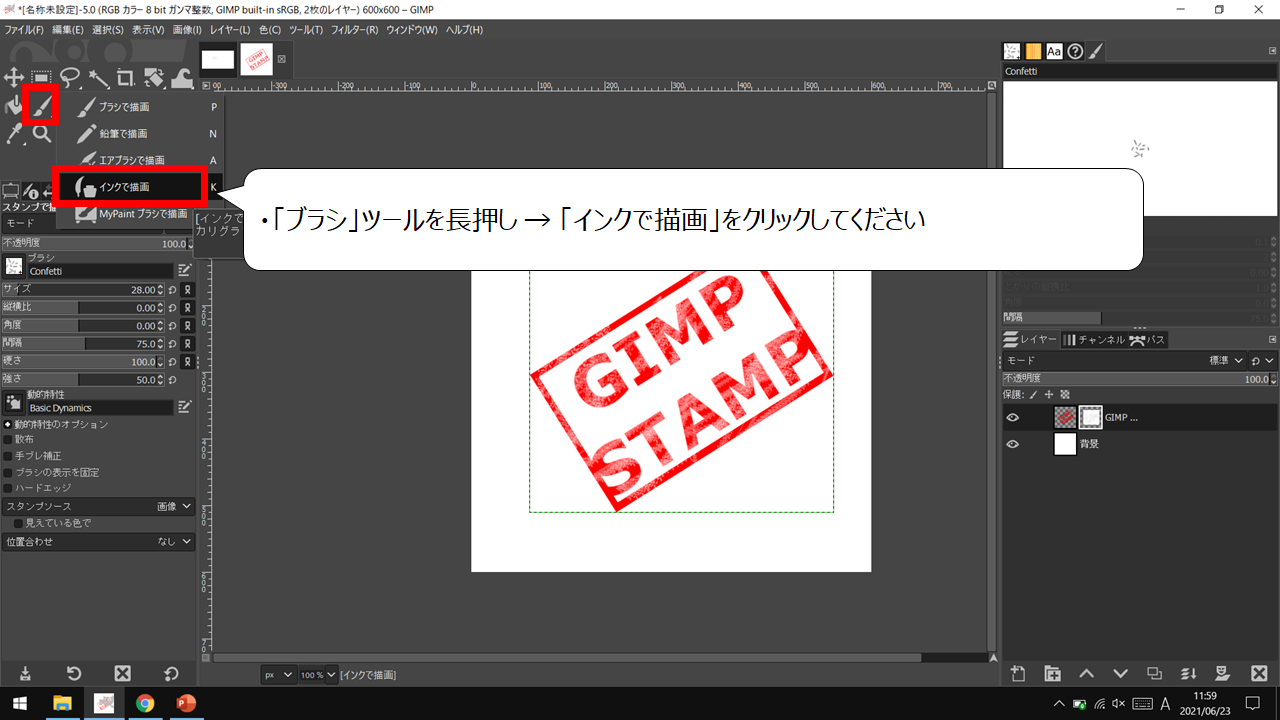
Task: Create a new layer in Layers panel
Action: coord(1018,674)
